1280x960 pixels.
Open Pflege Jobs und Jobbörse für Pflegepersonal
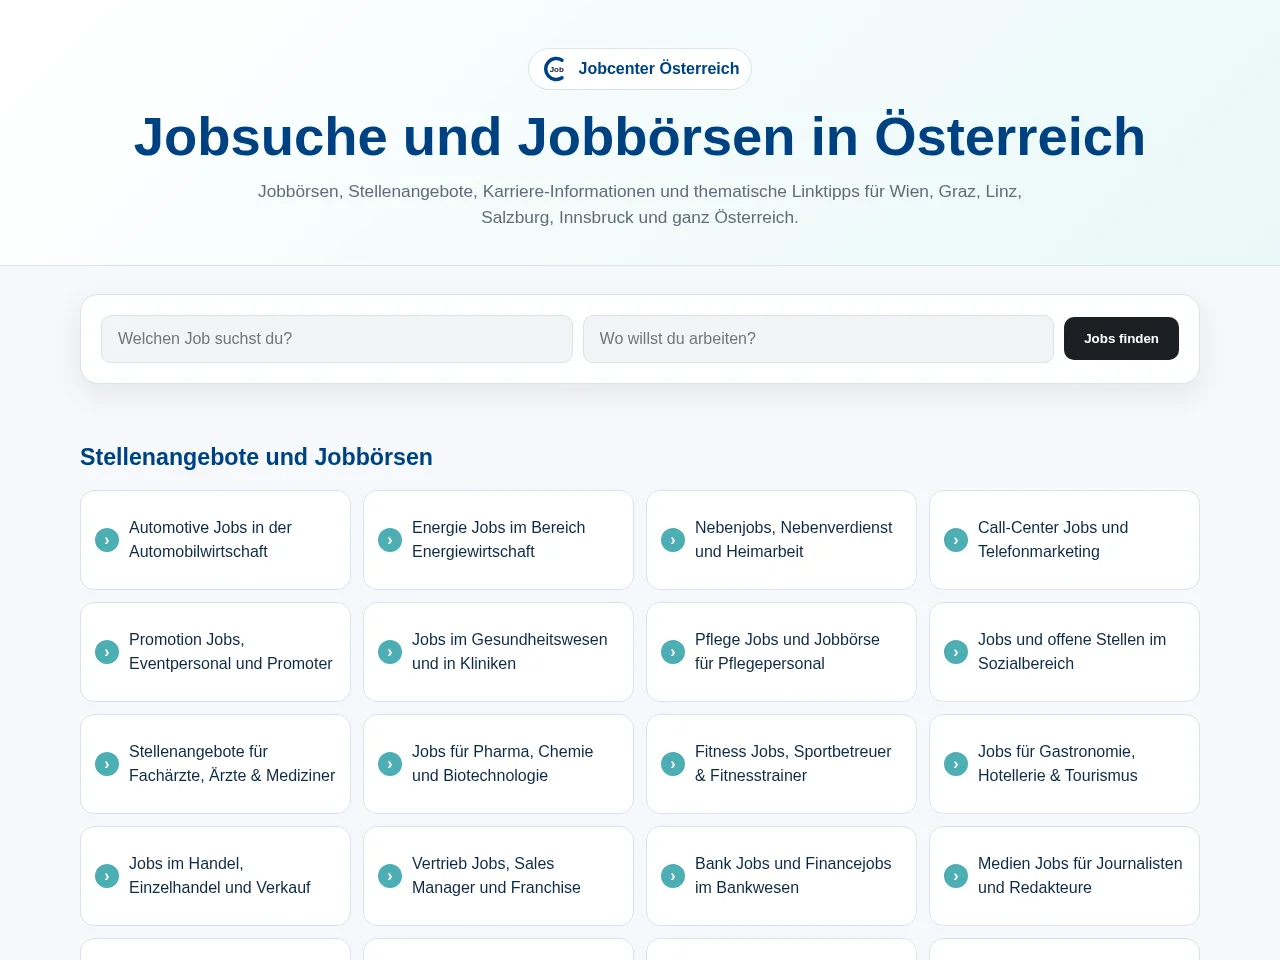click(781, 652)
